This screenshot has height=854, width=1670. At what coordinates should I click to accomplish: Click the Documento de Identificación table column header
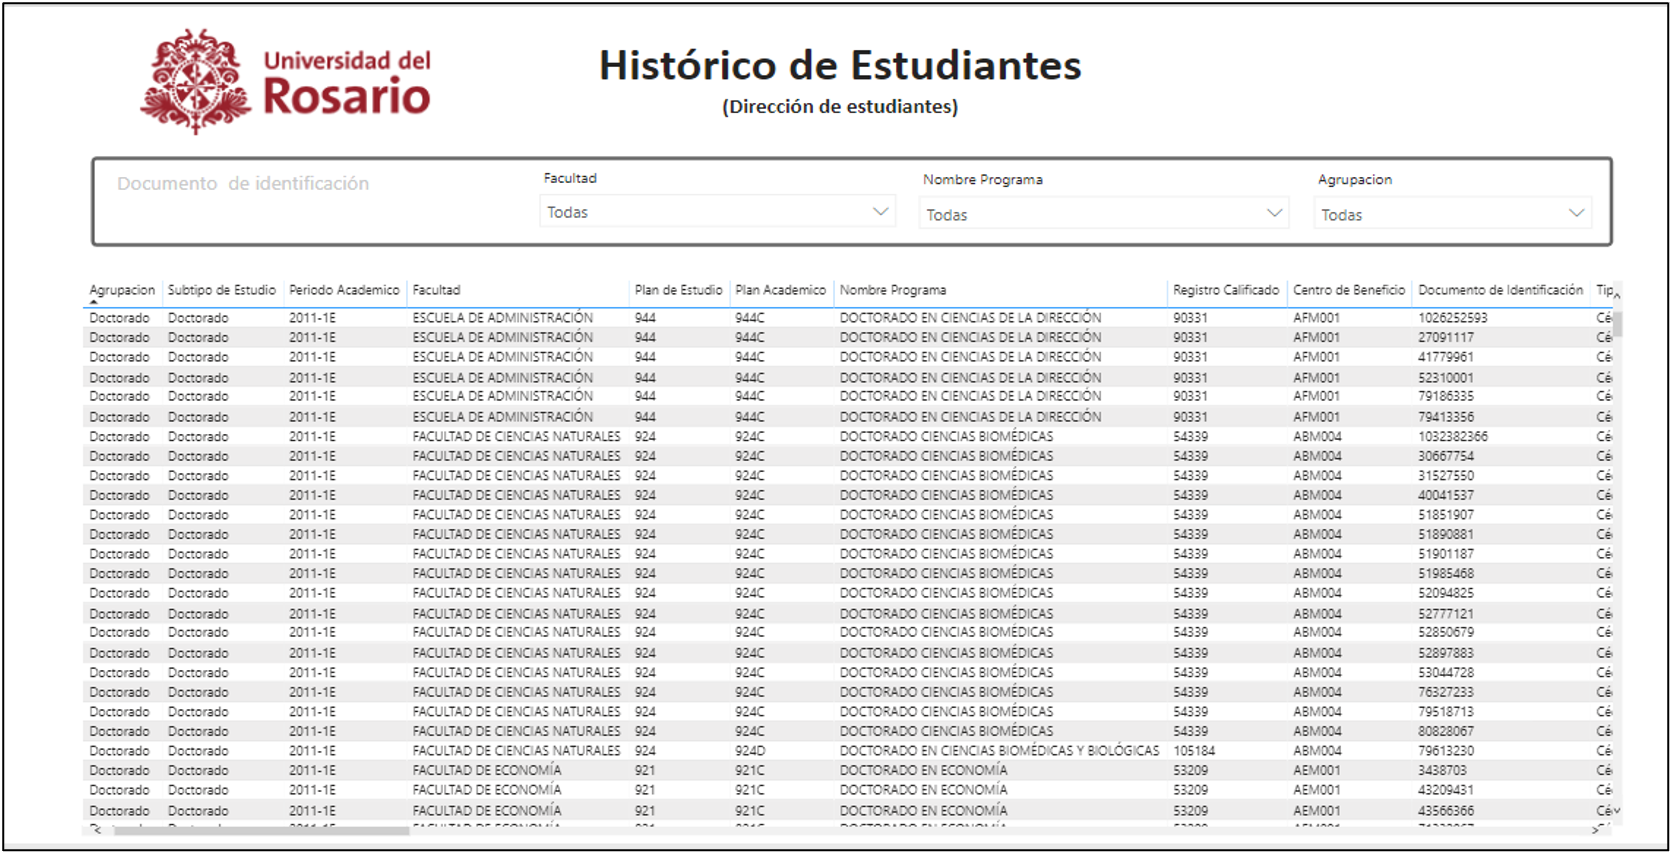coord(1500,290)
